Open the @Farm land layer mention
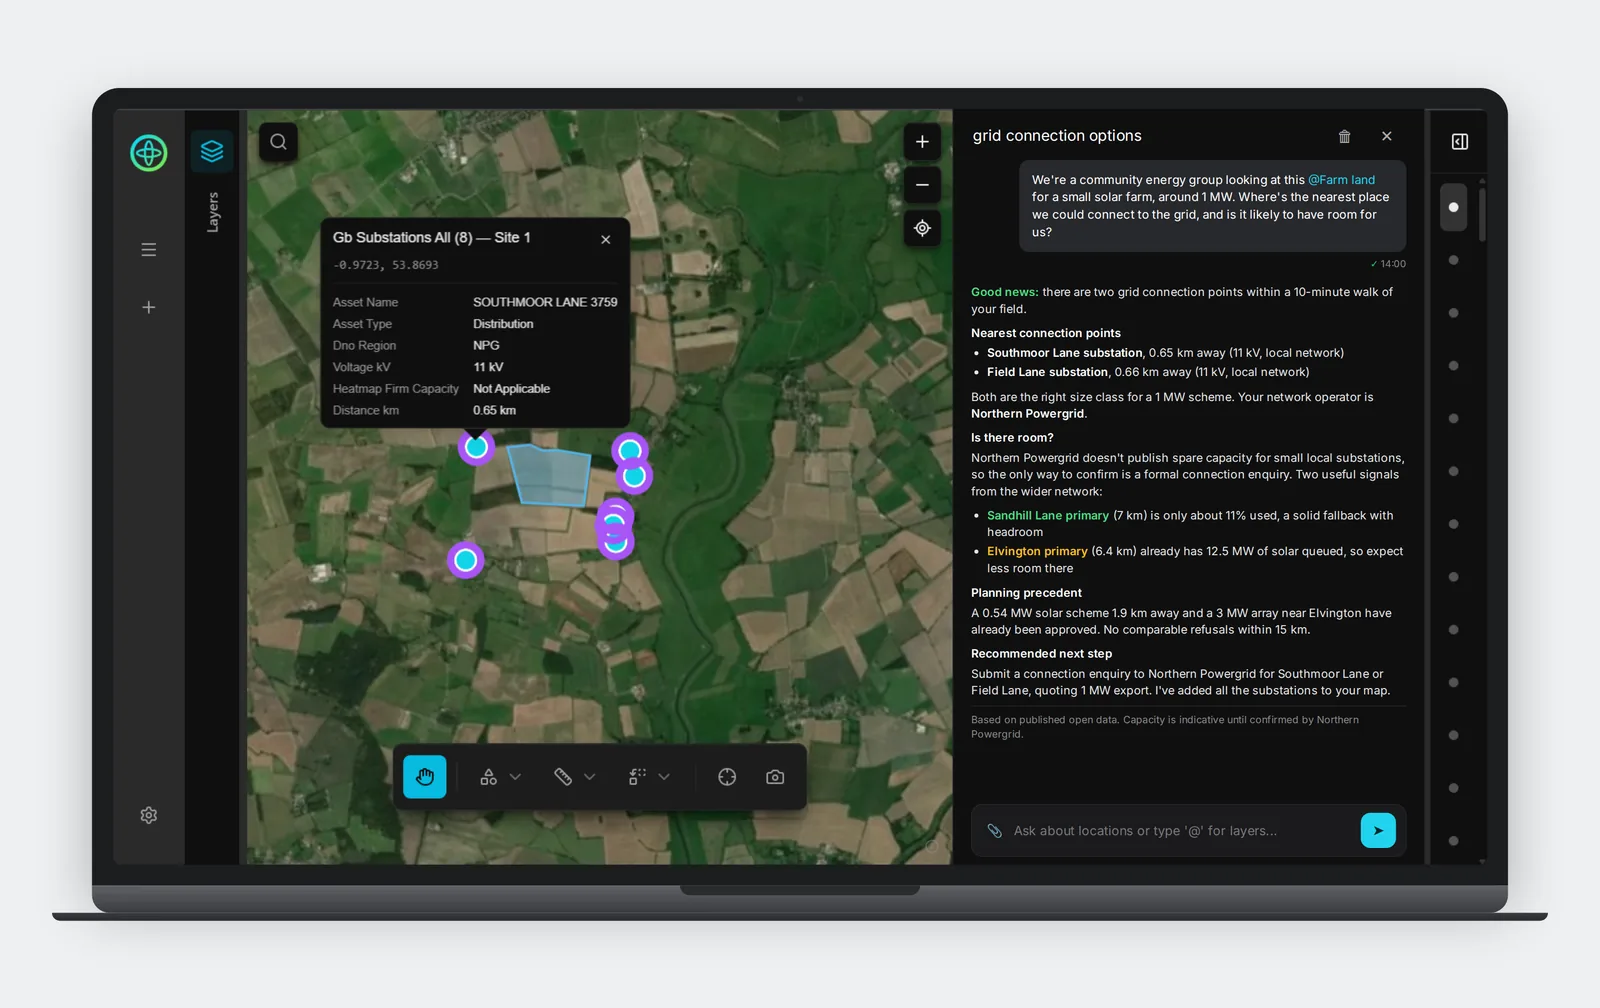This screenshot has height=1008, width=1600. point(1341,180)
